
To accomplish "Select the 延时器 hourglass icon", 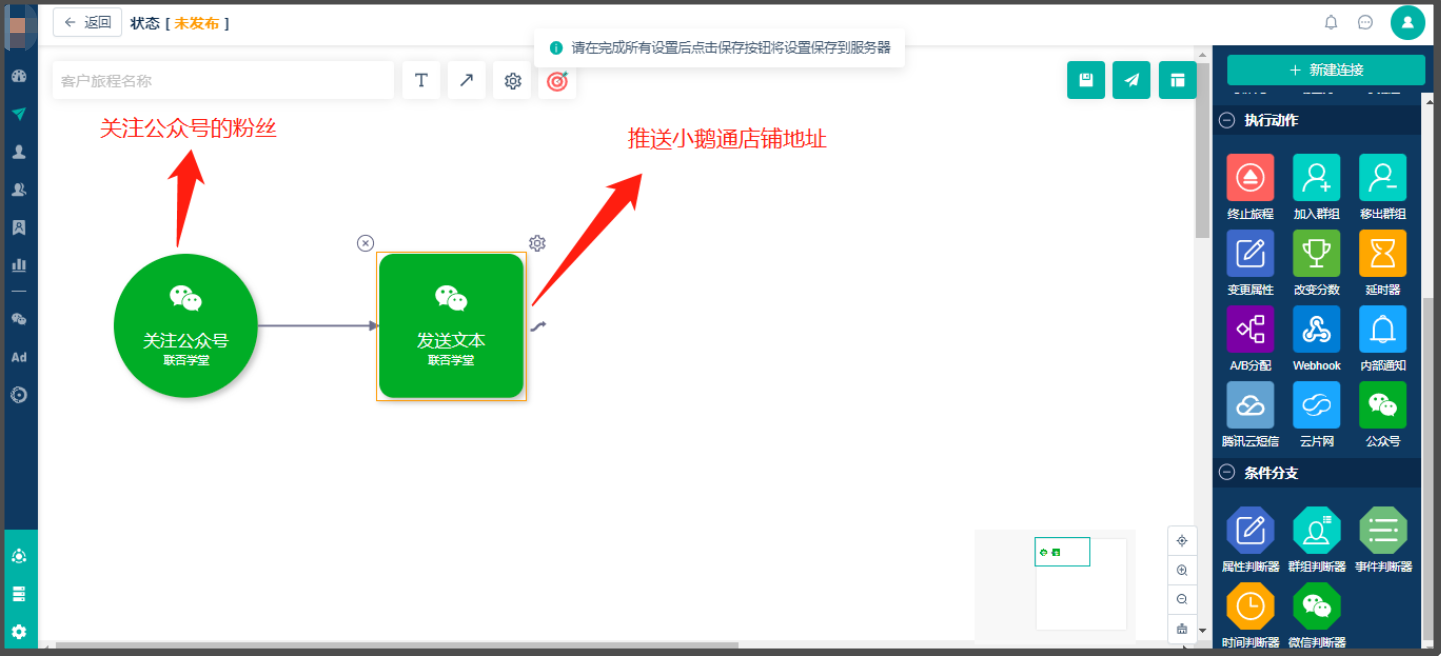I will coord(1383,254).
